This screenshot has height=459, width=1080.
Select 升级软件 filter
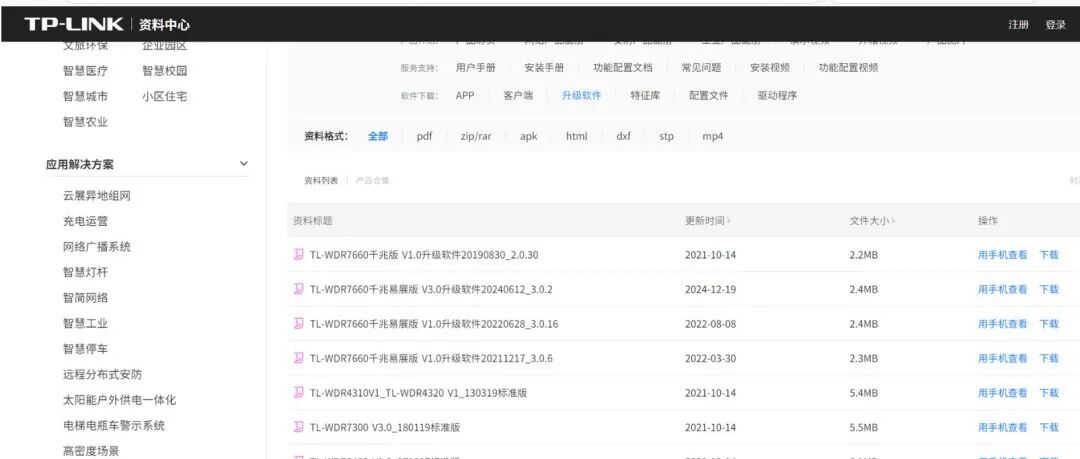coord(581,96)
